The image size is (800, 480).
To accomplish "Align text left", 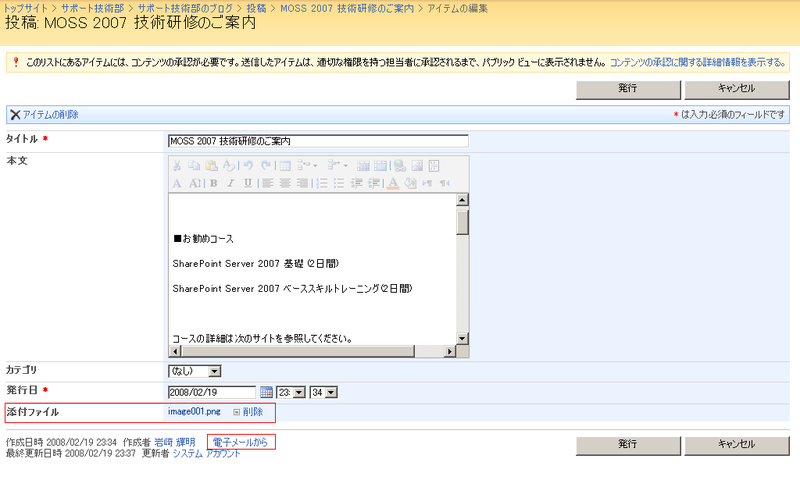I will point(267,183).
